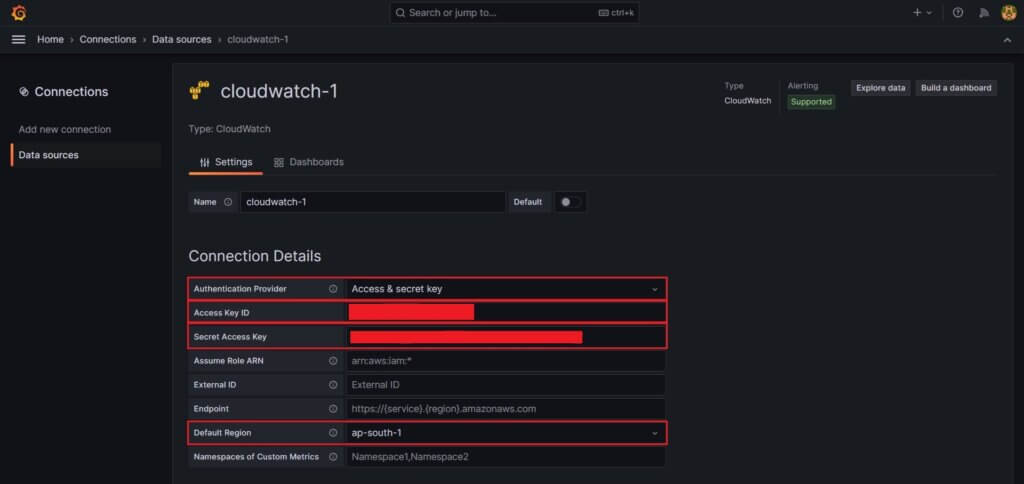Screen dimensions: 1024x484
Task: Click Namespaces of Custom Metrics info icon
Action: tap(333, 457)
